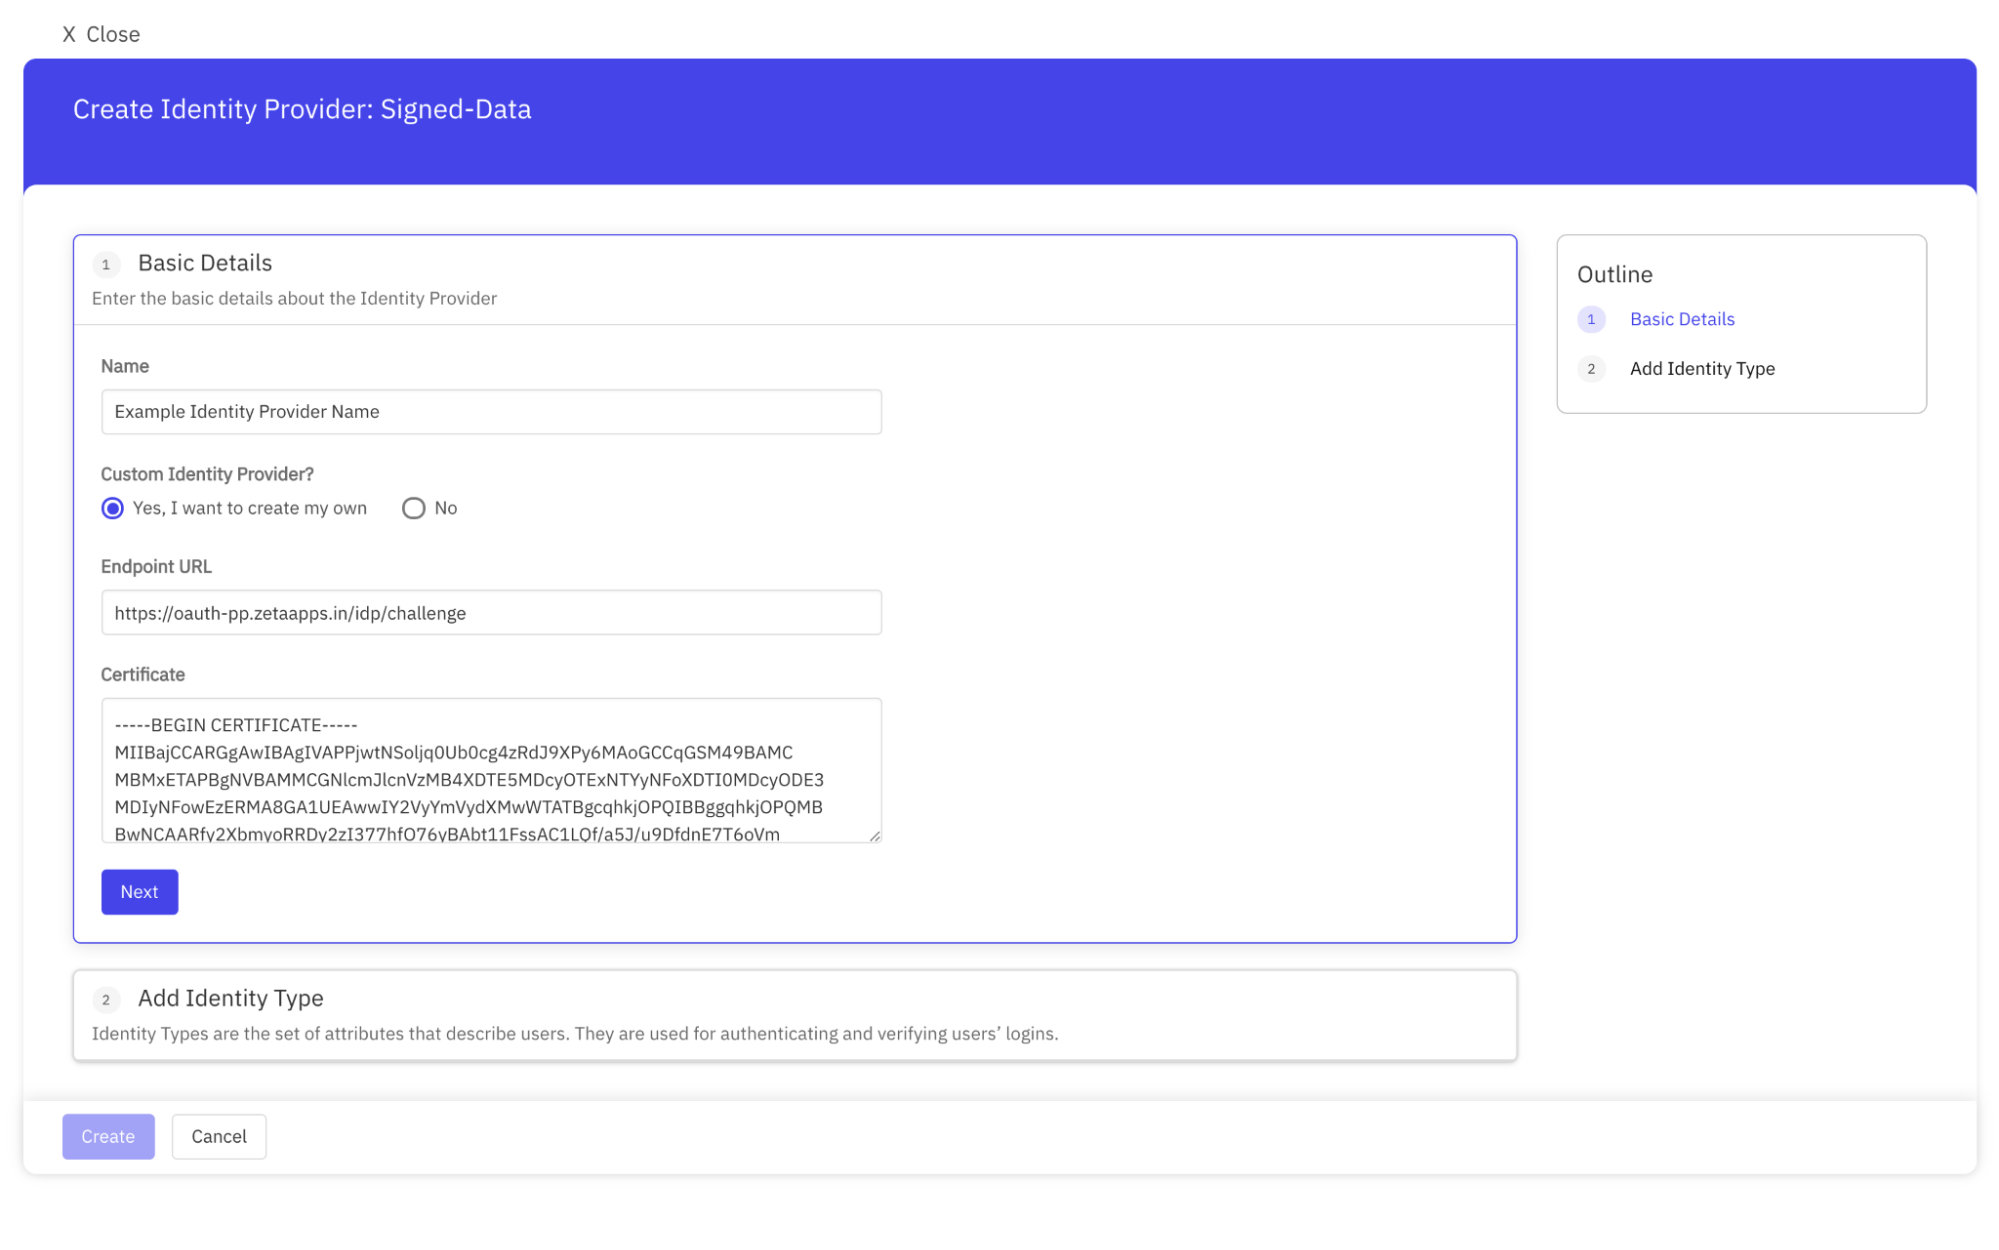Click the step 2 badge beside Add Identity Type
The image size is (1999, 1250).
107,999
